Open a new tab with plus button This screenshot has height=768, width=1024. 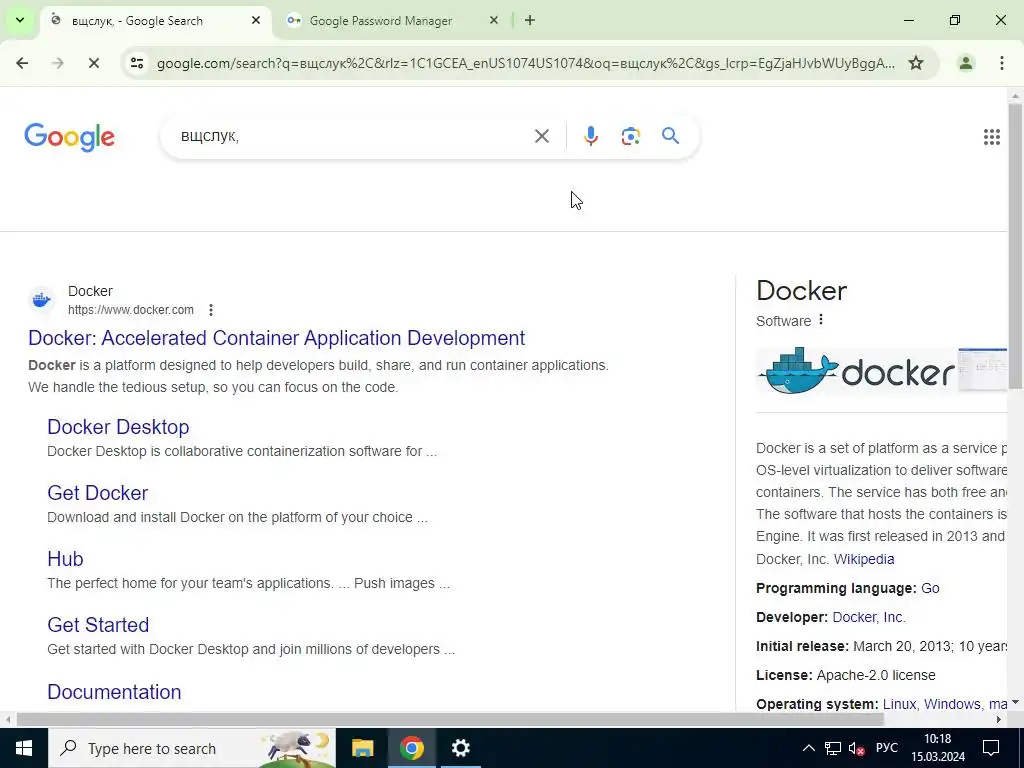(x=530, y=20)
